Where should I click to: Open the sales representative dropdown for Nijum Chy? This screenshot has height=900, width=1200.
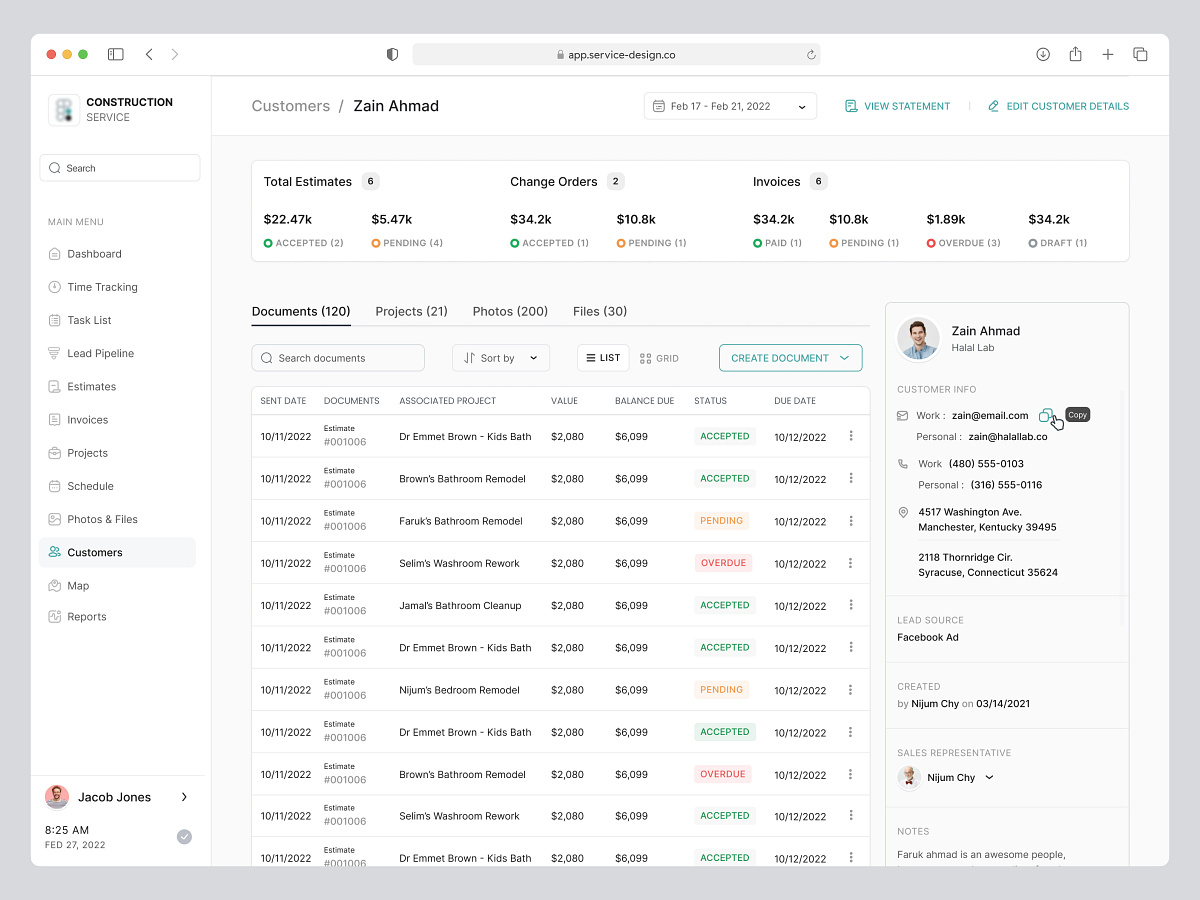[x=989, y=777]
